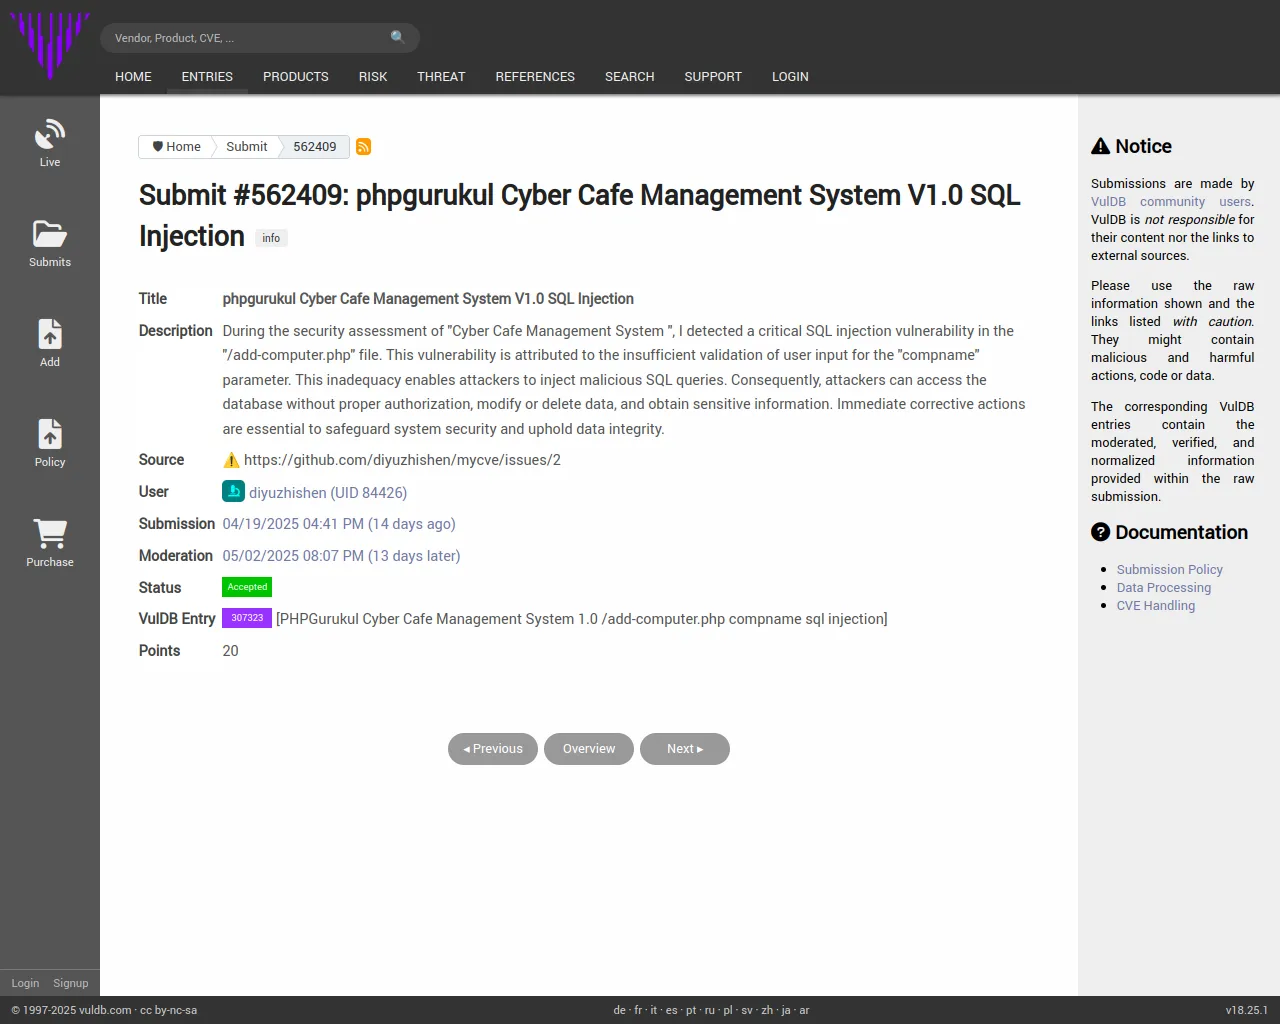Click the orange RSS feed icon
The image size is (1280, 1024).
pyautogui.click(x=364, y=147)
